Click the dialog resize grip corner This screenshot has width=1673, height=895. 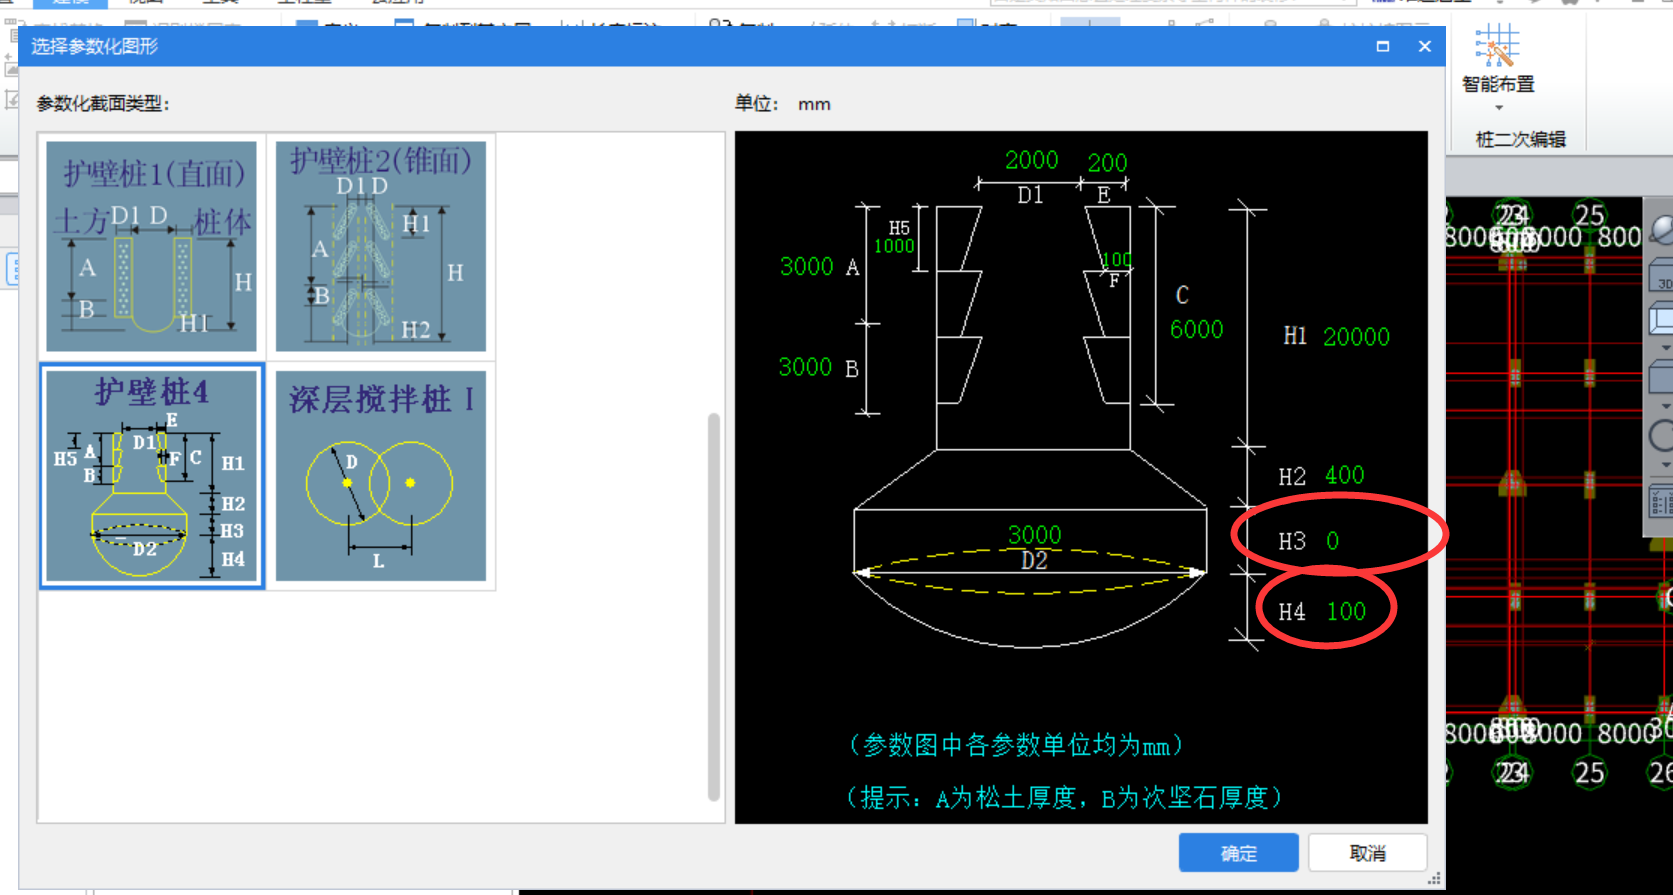[x=1434, y=878]
